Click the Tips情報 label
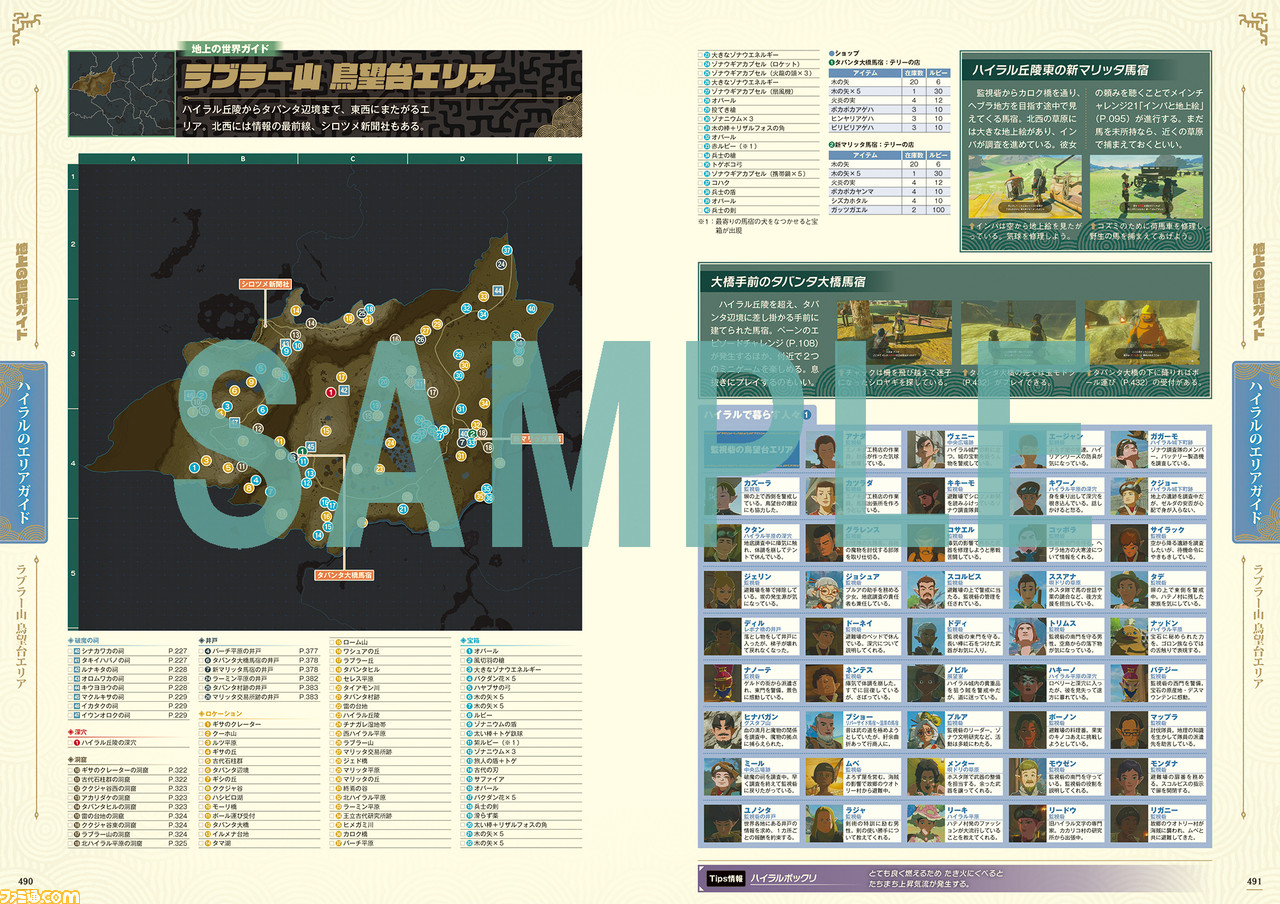 pos(725,880)
